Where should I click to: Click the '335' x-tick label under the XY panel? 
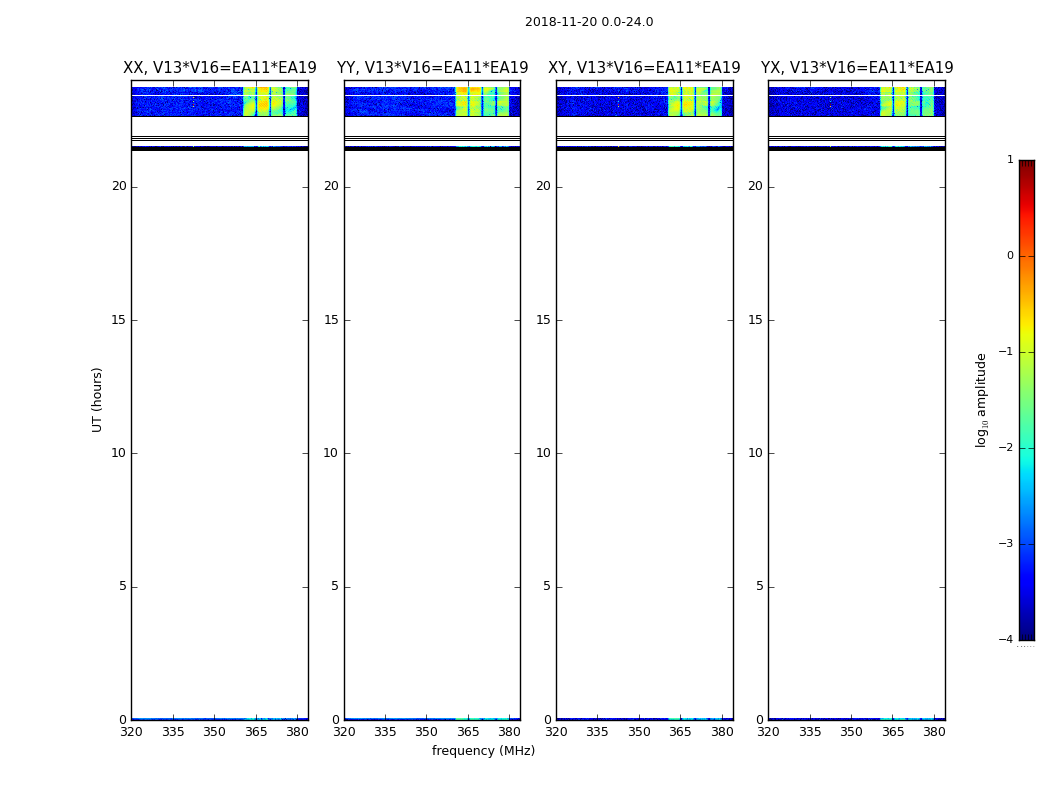tap(597, 732)
